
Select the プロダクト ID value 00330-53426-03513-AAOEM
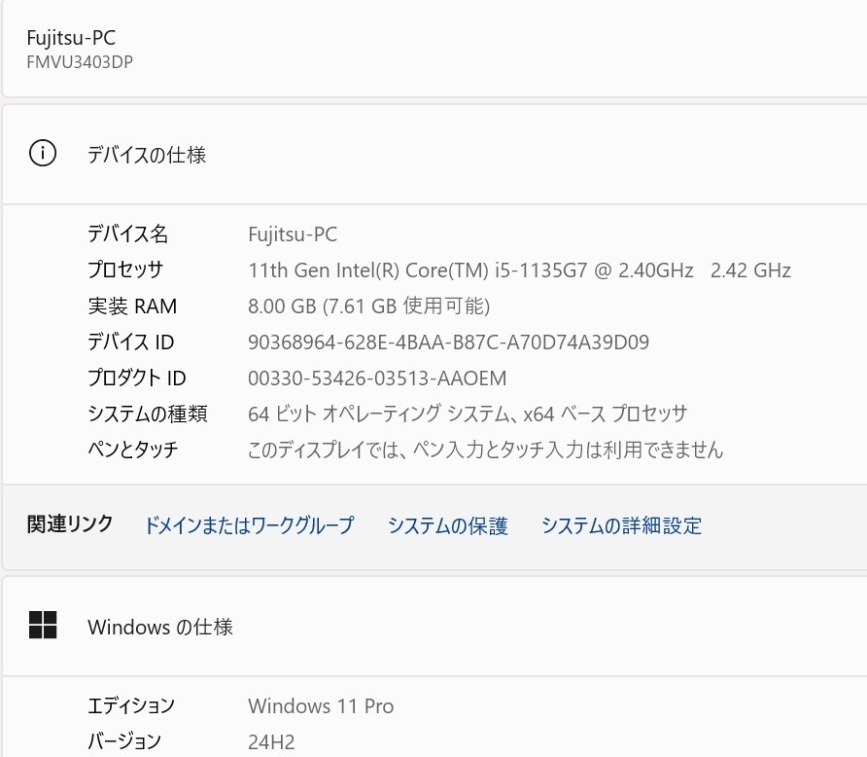tap(377, 378)
